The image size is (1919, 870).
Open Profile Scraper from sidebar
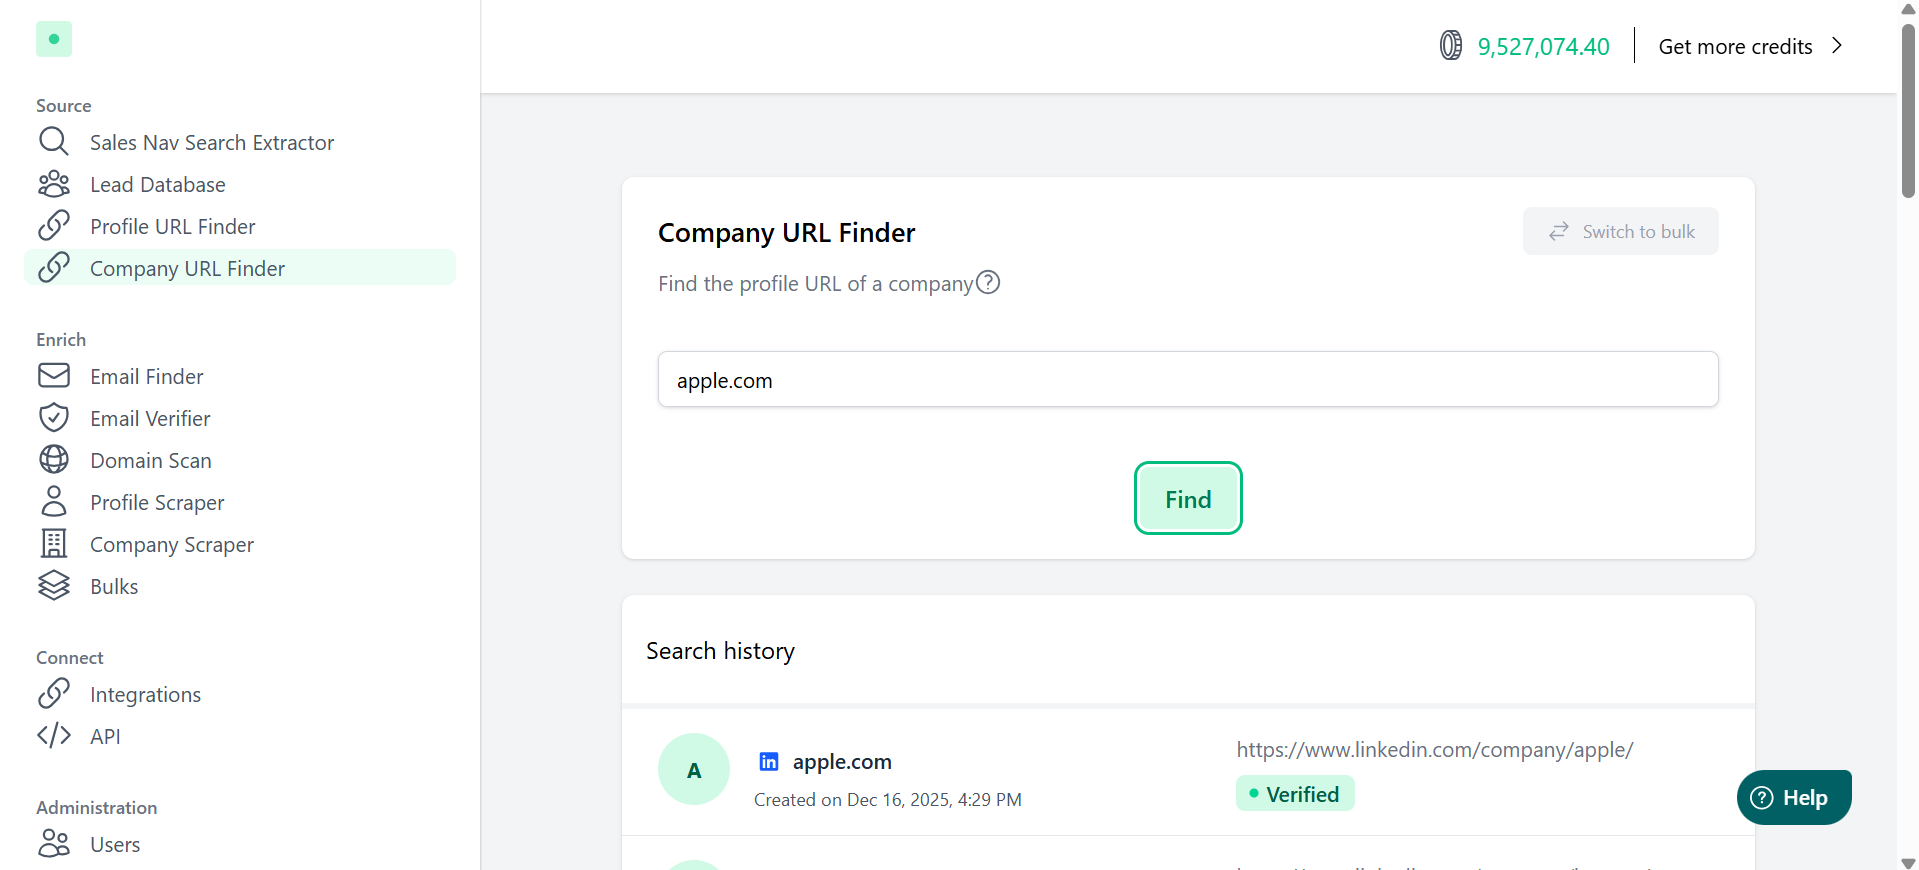[157, 503]
